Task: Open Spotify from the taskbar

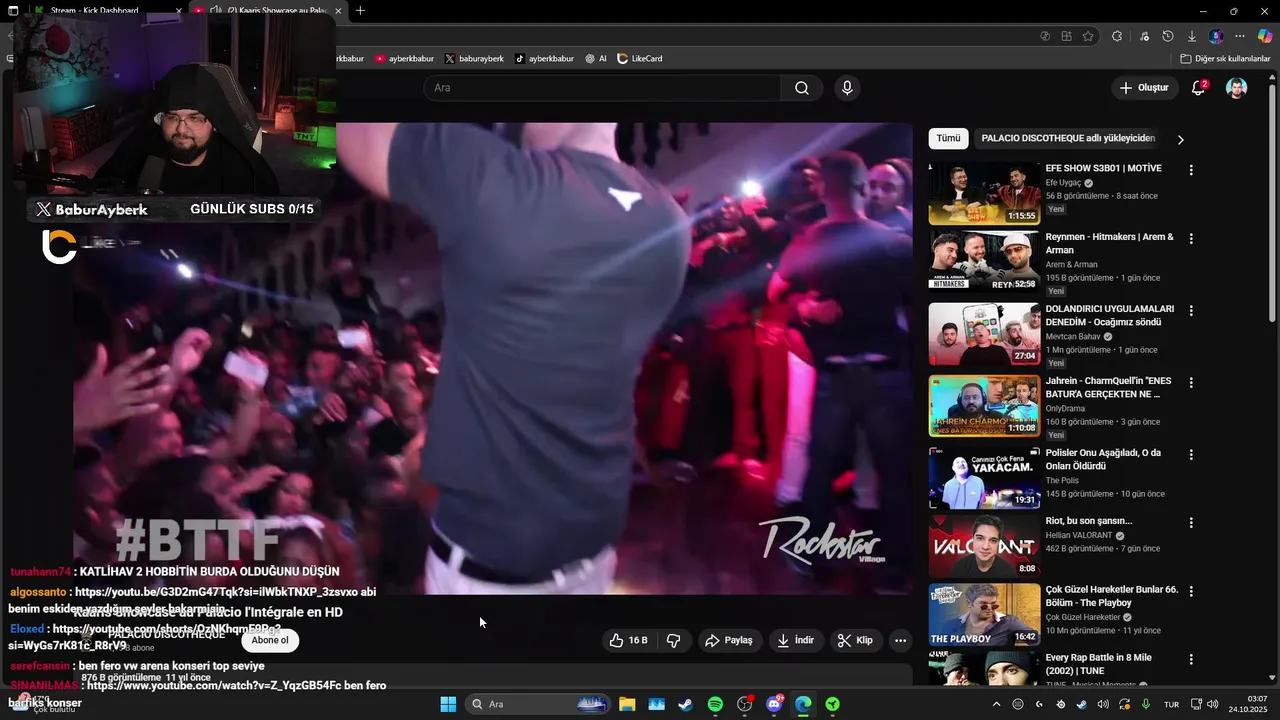Action: click(x=715, y=704)
